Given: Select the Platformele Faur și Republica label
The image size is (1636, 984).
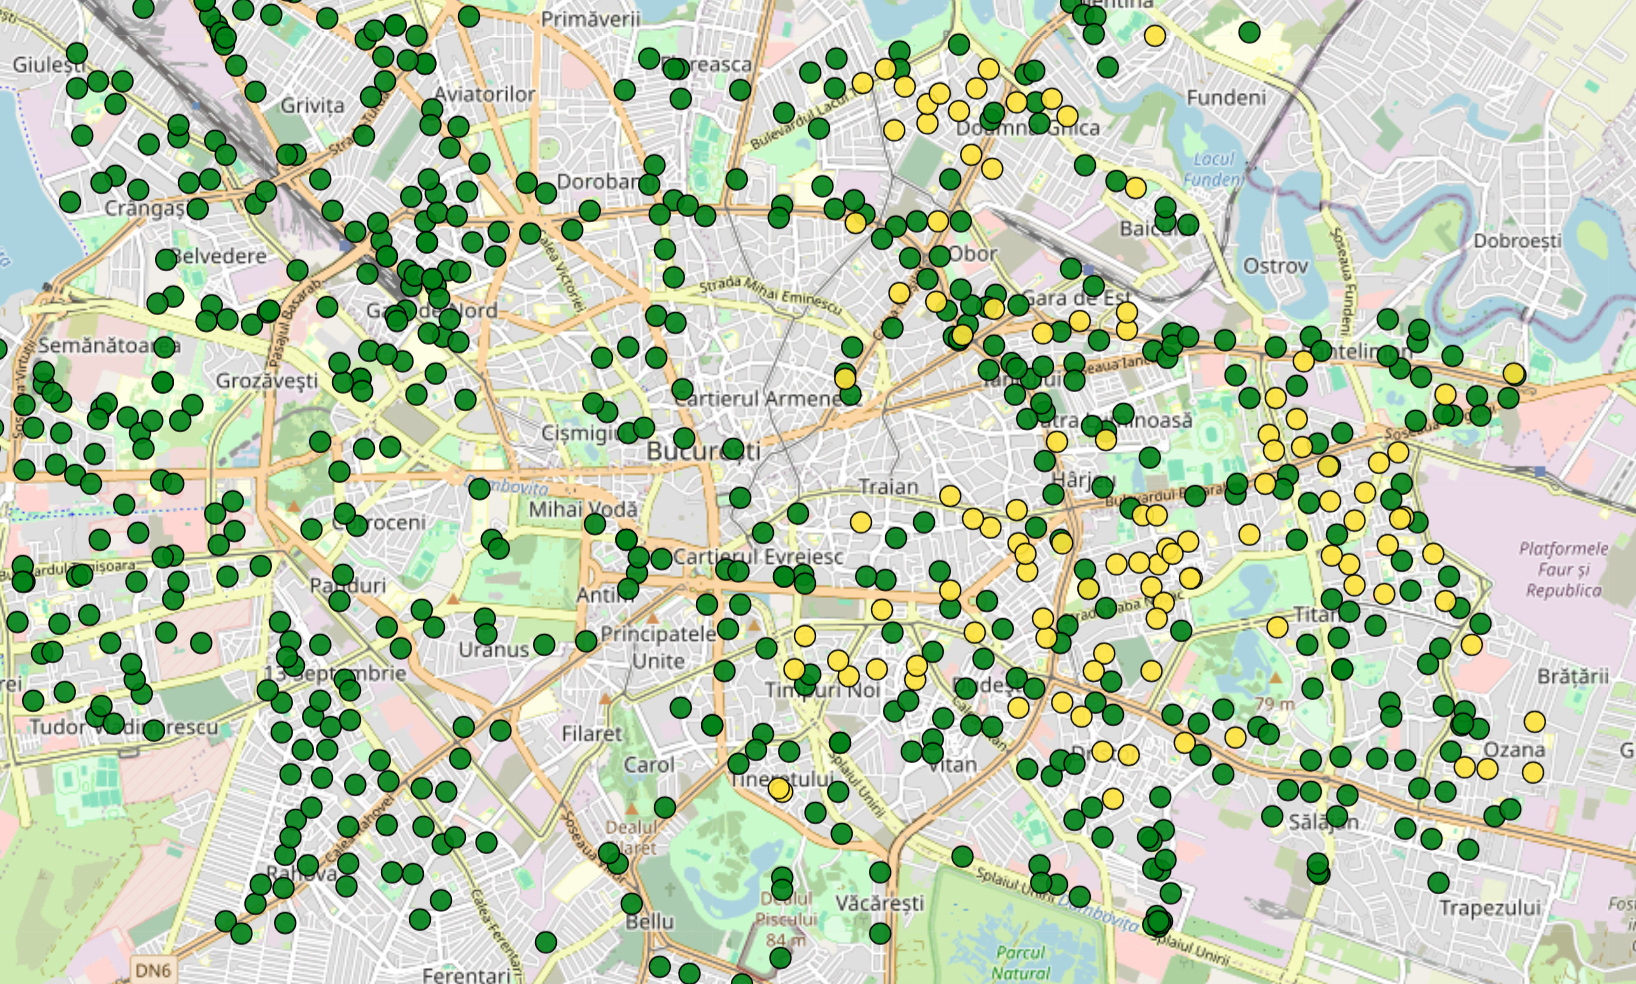Looking at the screenshot, I should point(1563,569).
